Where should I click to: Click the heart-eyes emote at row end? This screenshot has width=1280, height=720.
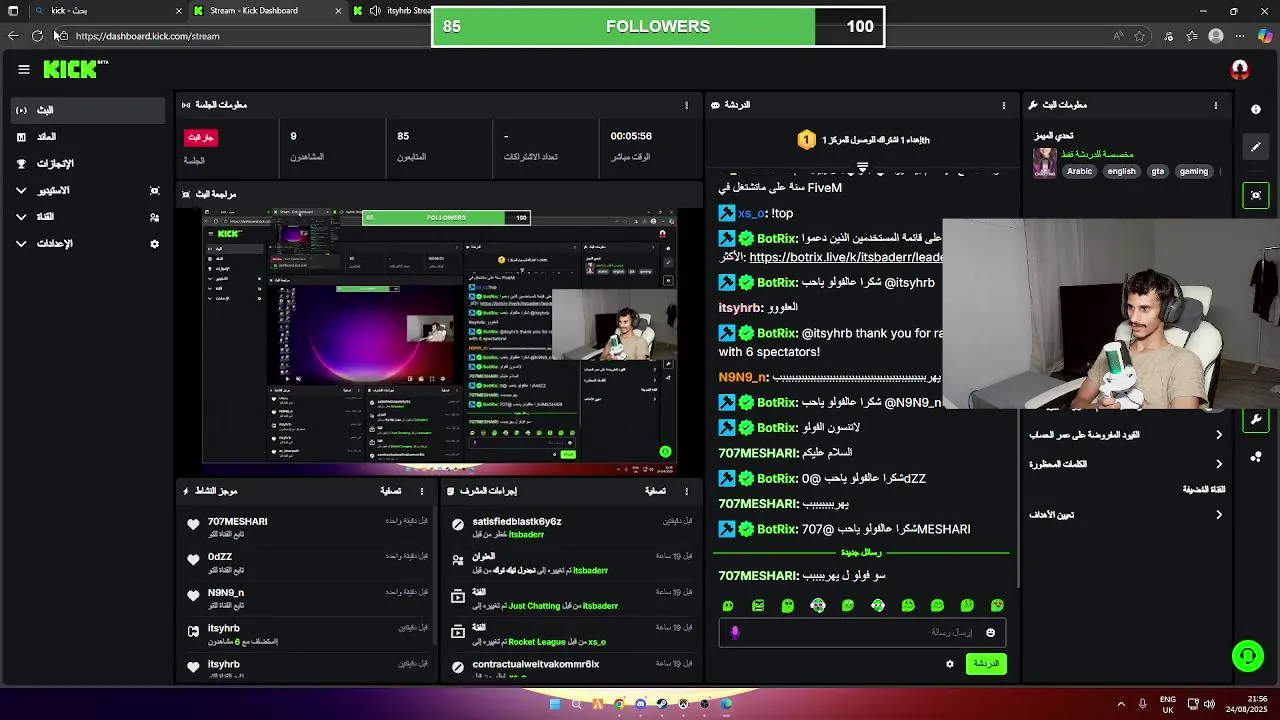pyautogui.click(x=997, y=605)
